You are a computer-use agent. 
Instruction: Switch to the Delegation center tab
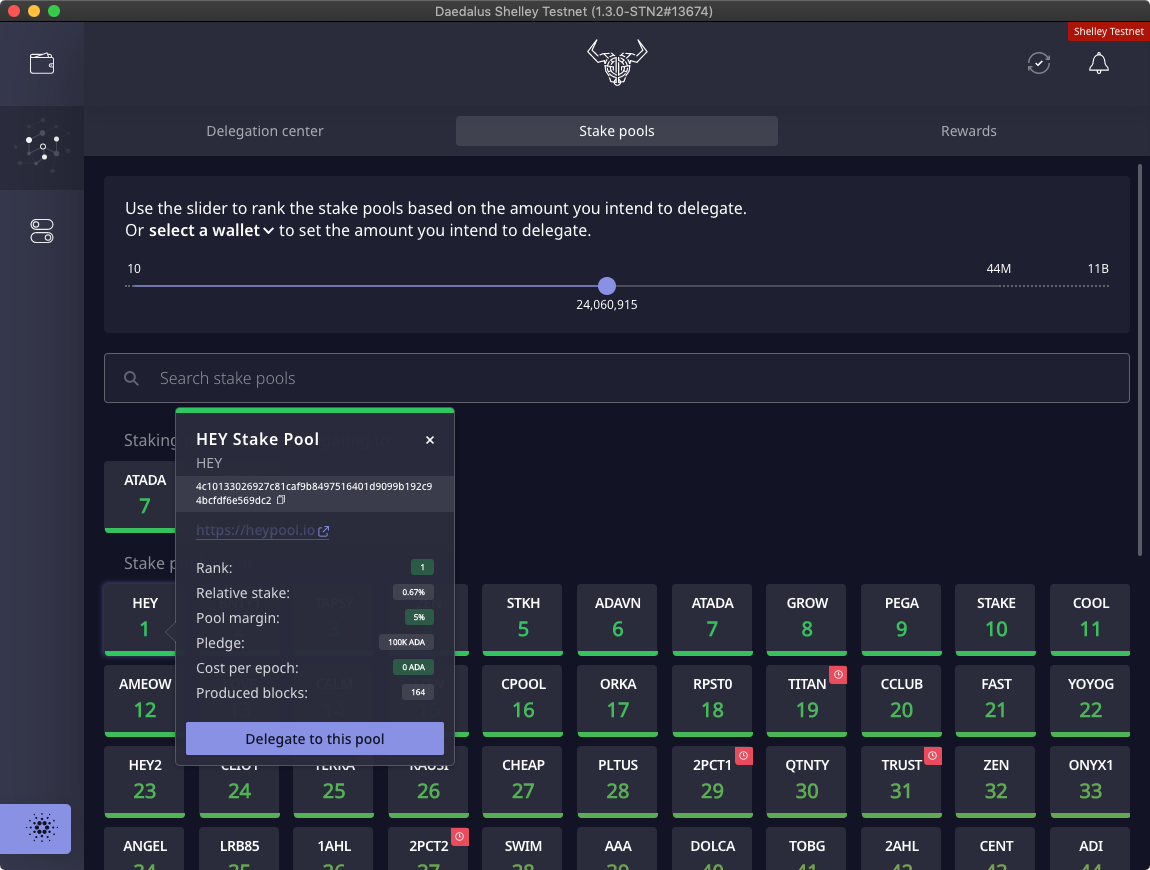pos(265,131)
